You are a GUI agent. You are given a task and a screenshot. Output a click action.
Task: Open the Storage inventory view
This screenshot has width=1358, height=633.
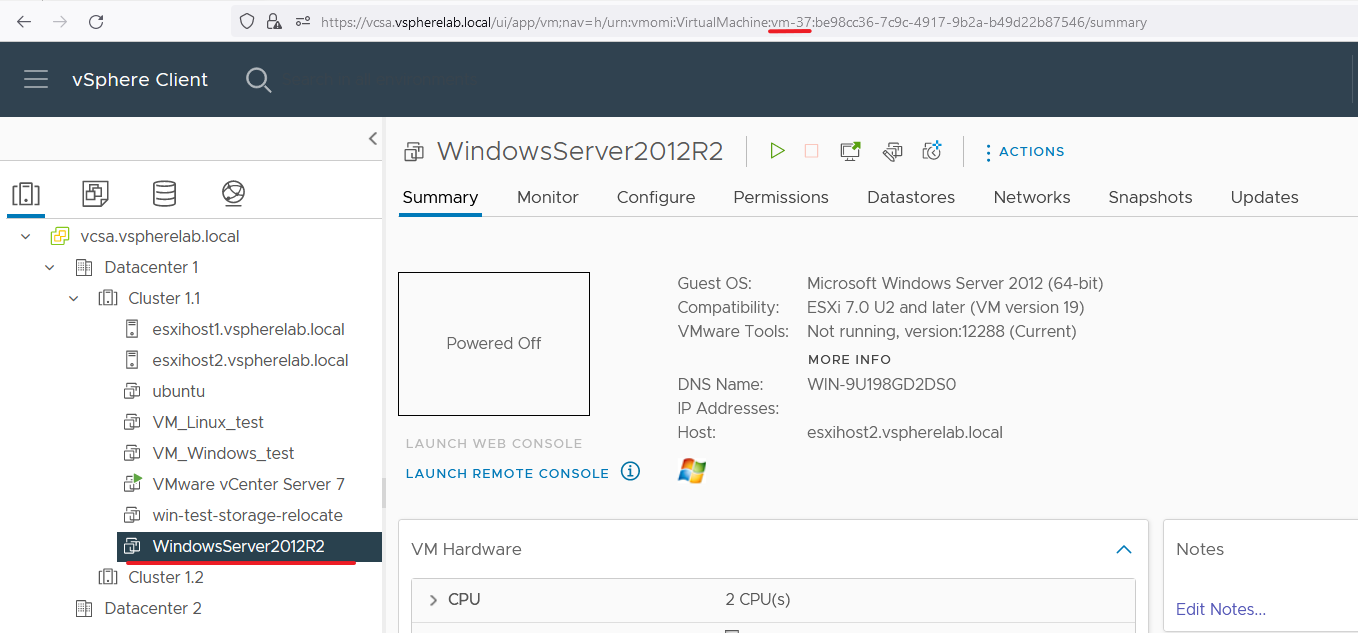164,193
